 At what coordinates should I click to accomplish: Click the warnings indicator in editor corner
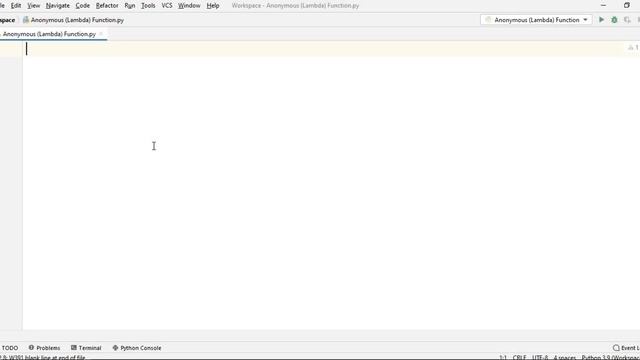pyautogui.click(x=633, y=48)
